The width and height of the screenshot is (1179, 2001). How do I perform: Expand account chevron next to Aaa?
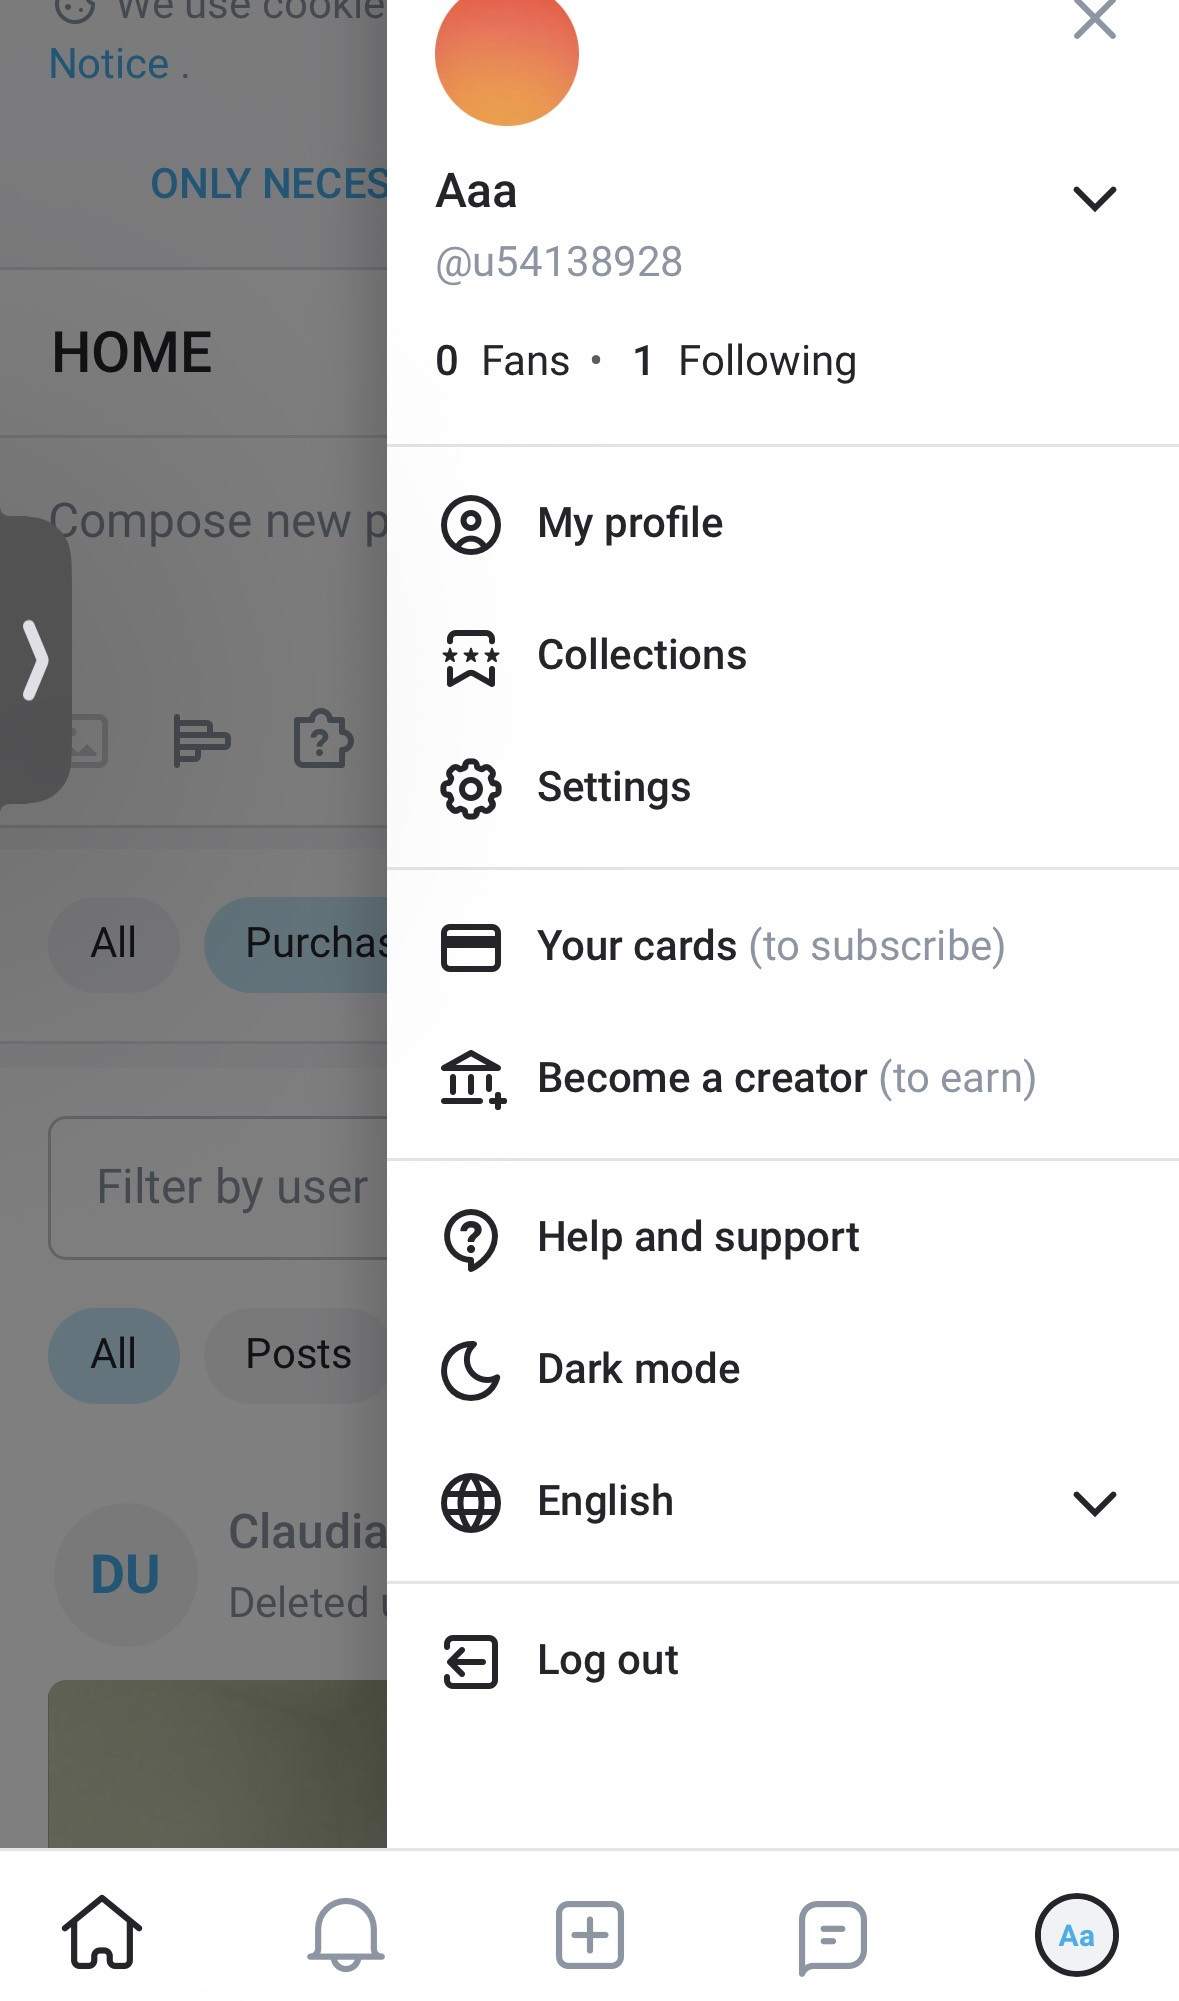pos(1094,198)
